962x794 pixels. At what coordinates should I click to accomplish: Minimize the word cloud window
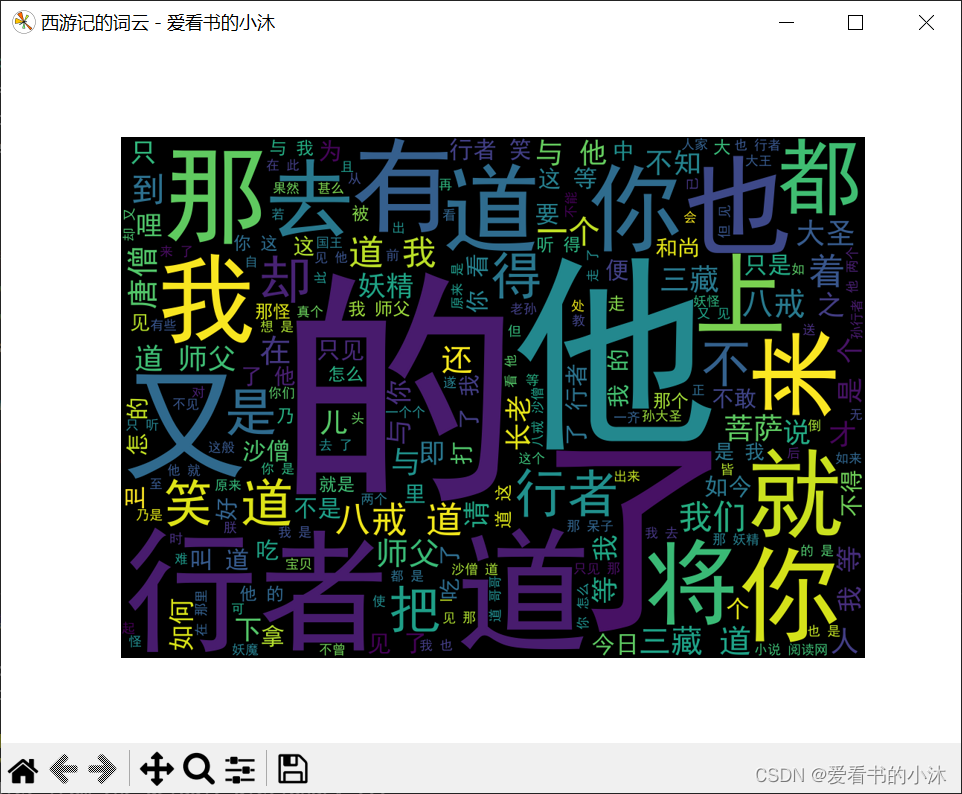(x=787, y=23)
